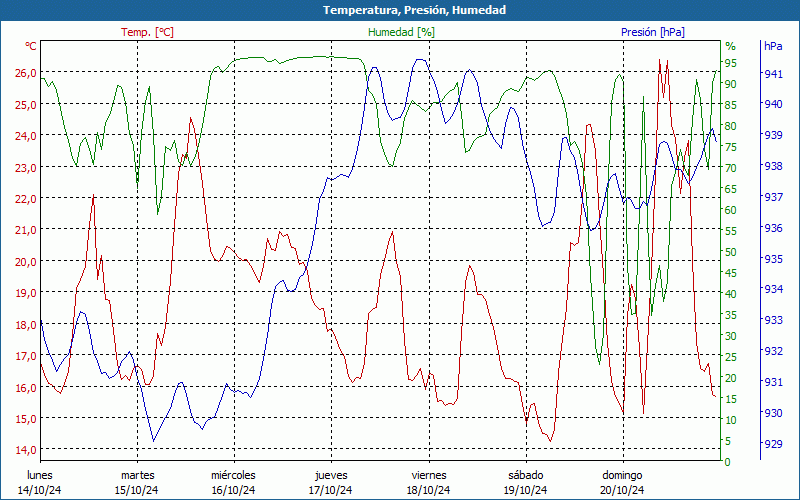Click the 22,0 temperature axis value
Screen dimensions: 800x500
[x=26, y=198]
